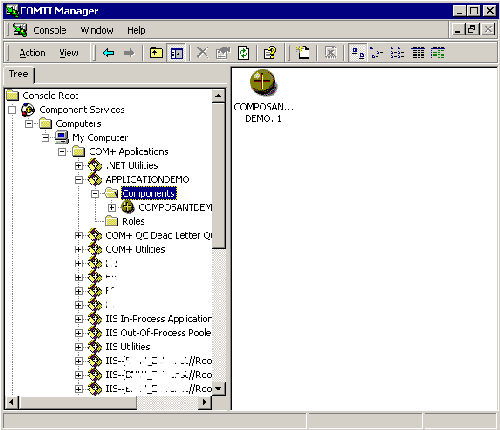
Task: Switch to Status view icon
Action: tap(437, 53)
